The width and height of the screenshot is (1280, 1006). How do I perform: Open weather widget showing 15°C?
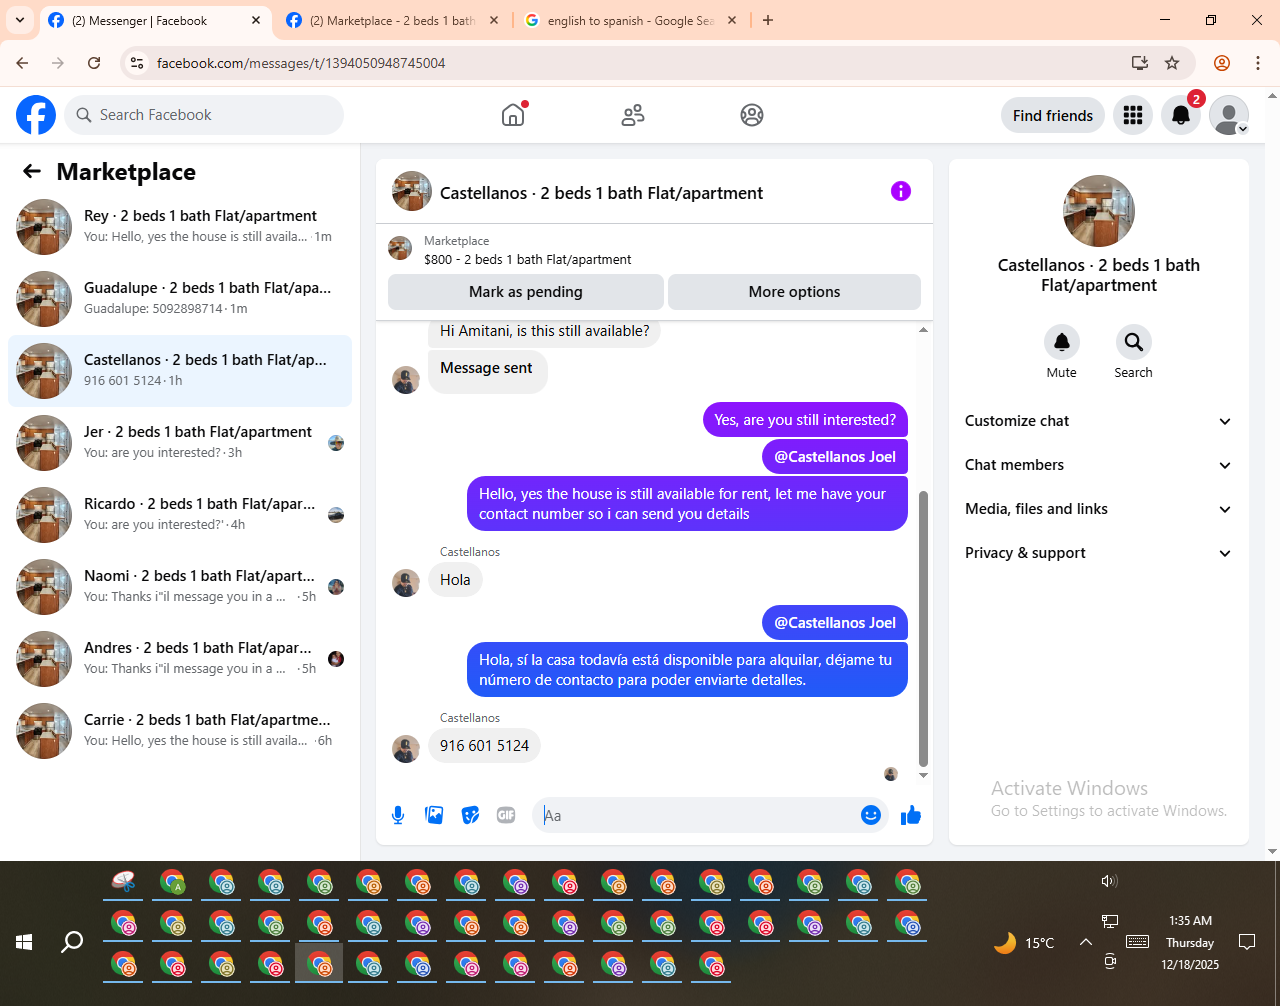click(1024, 942)
